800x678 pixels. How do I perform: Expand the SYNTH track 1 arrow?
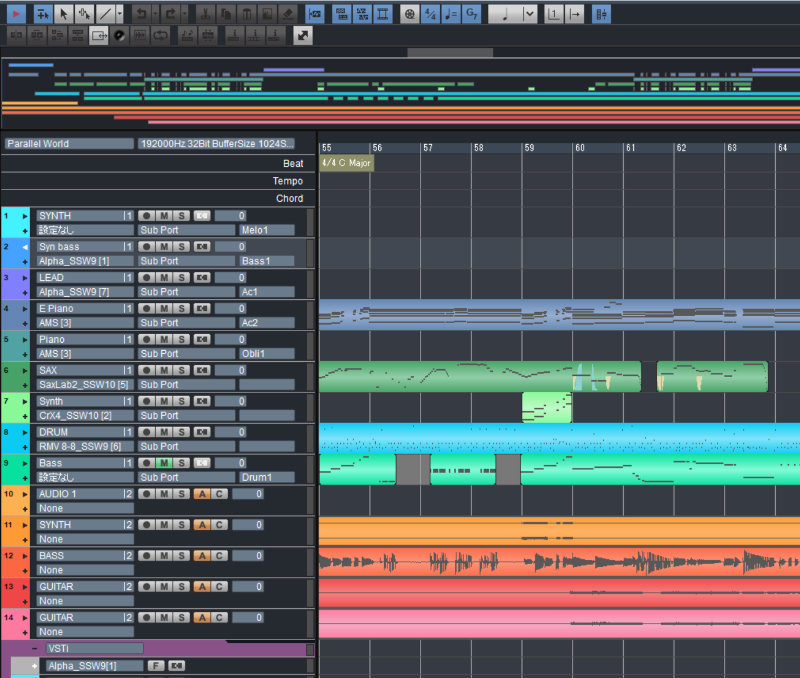tap(24, 216)
